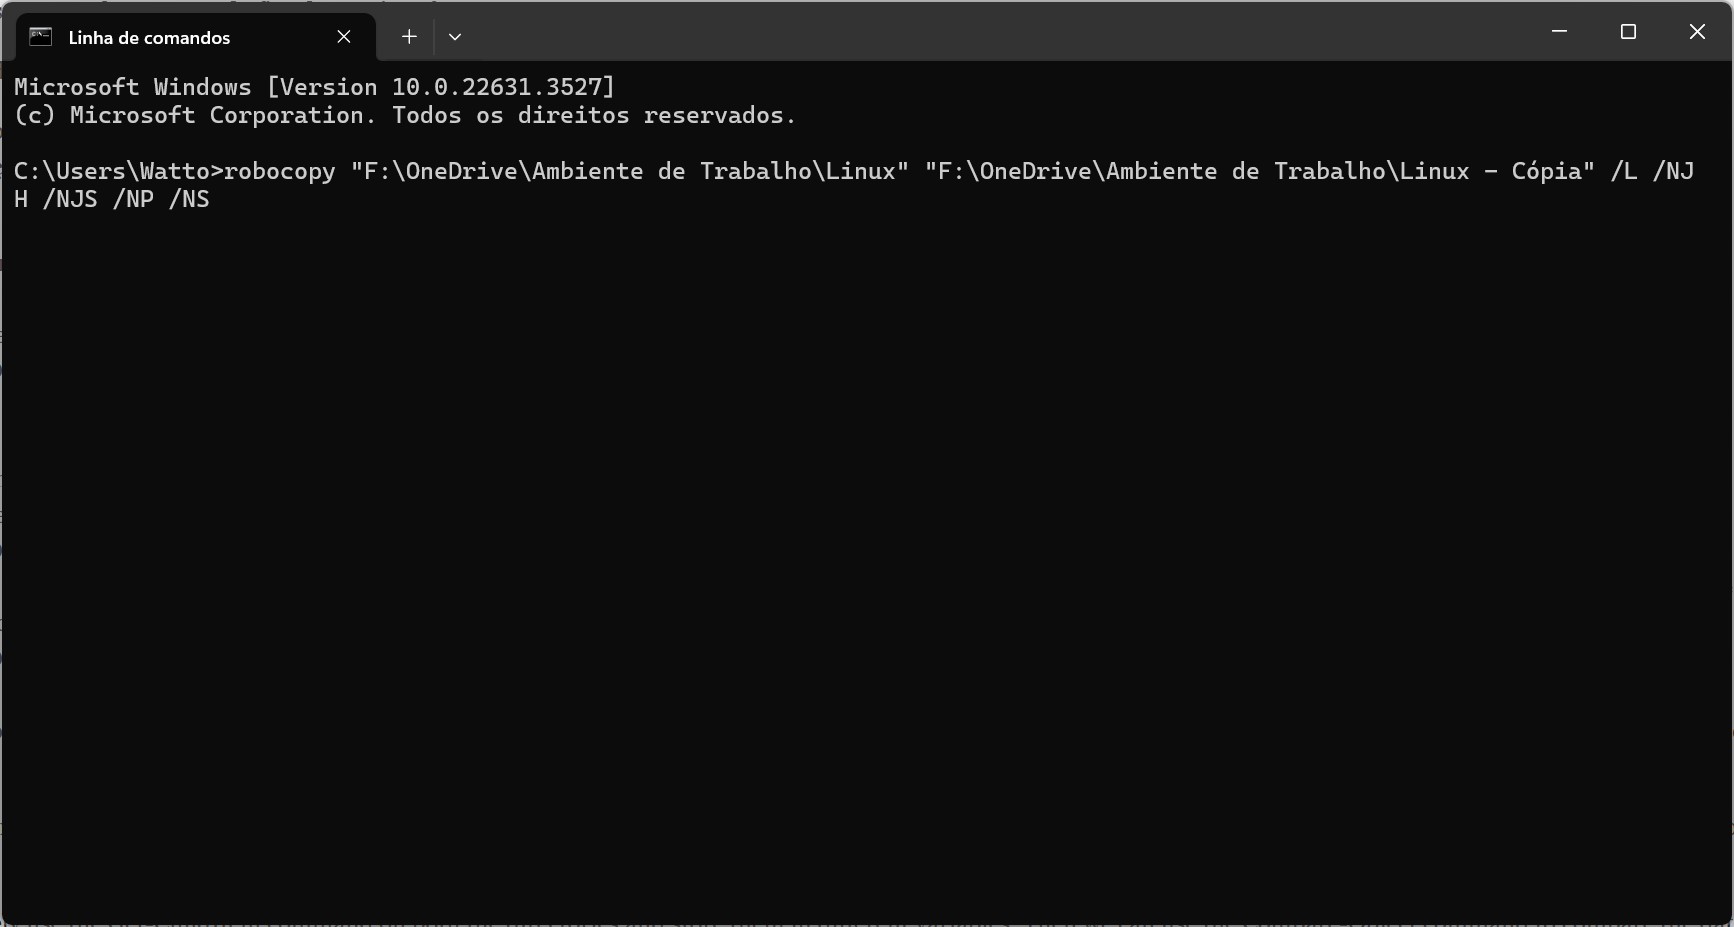Maximize the terminal window

[1628, 32]
